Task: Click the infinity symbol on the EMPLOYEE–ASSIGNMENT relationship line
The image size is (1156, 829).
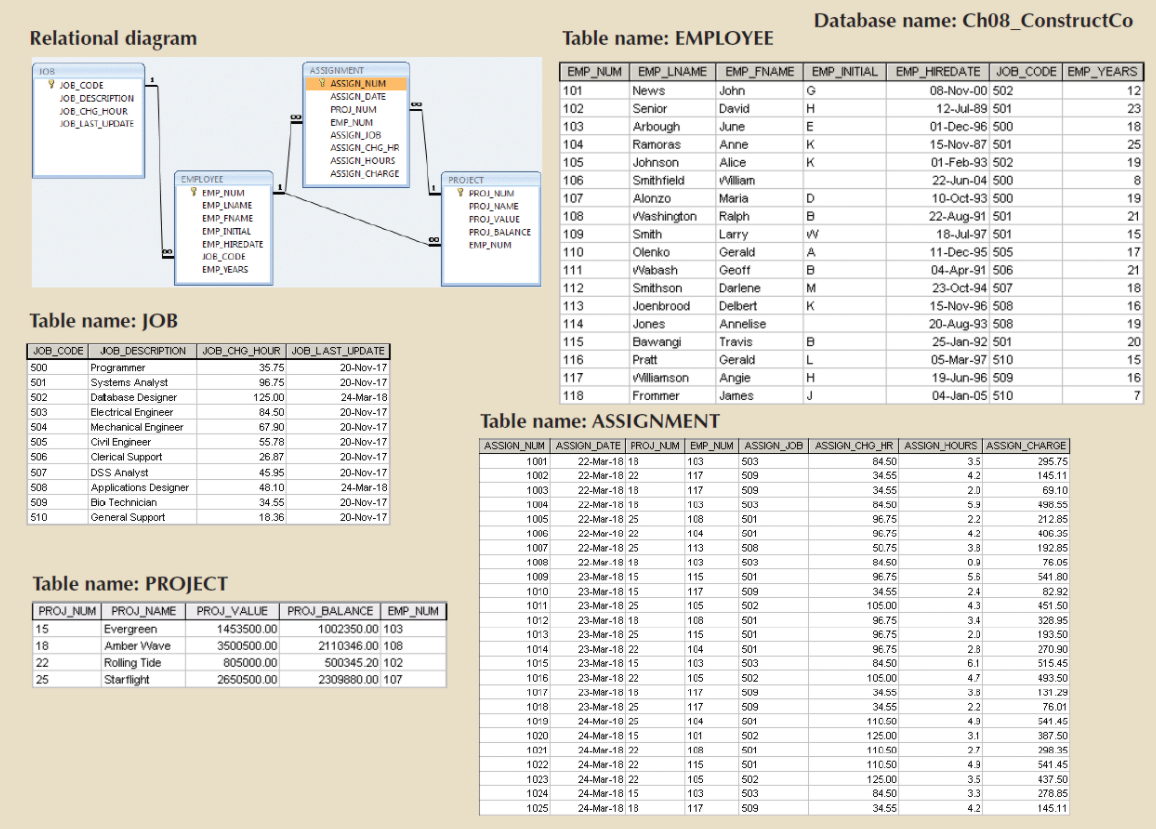Action: (x=295, y=118)
